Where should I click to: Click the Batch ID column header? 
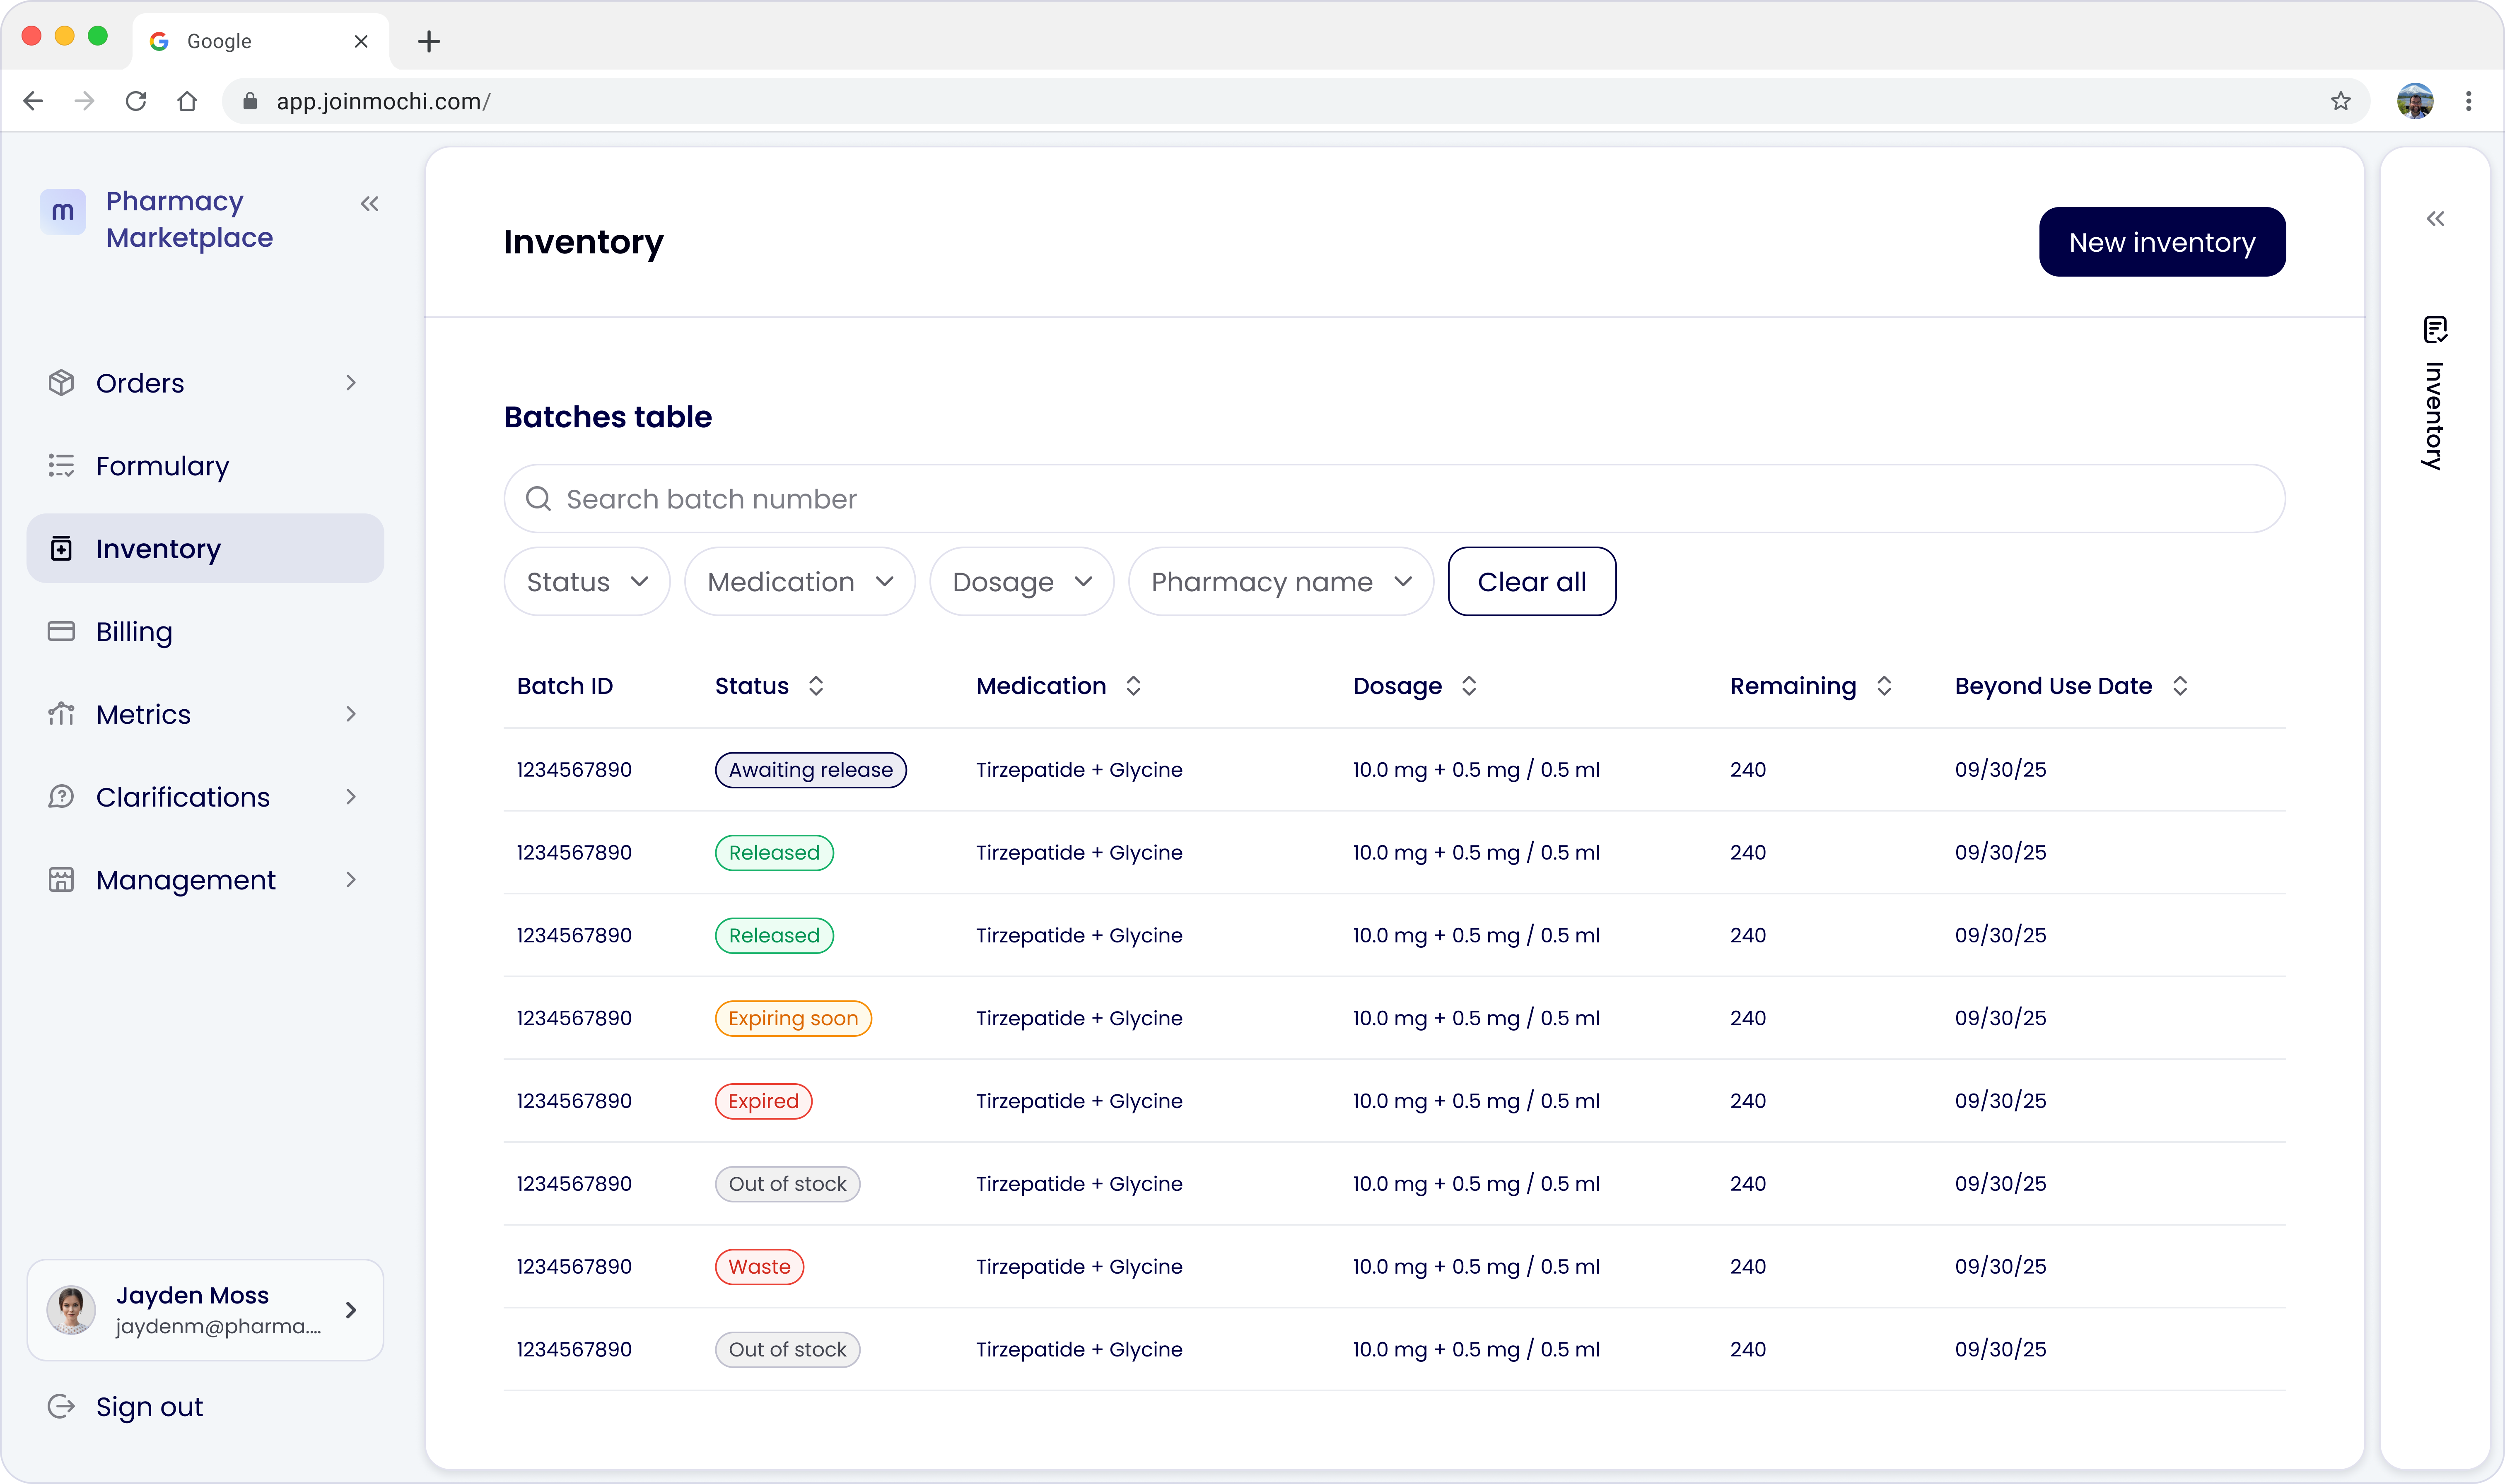[565, 686]
